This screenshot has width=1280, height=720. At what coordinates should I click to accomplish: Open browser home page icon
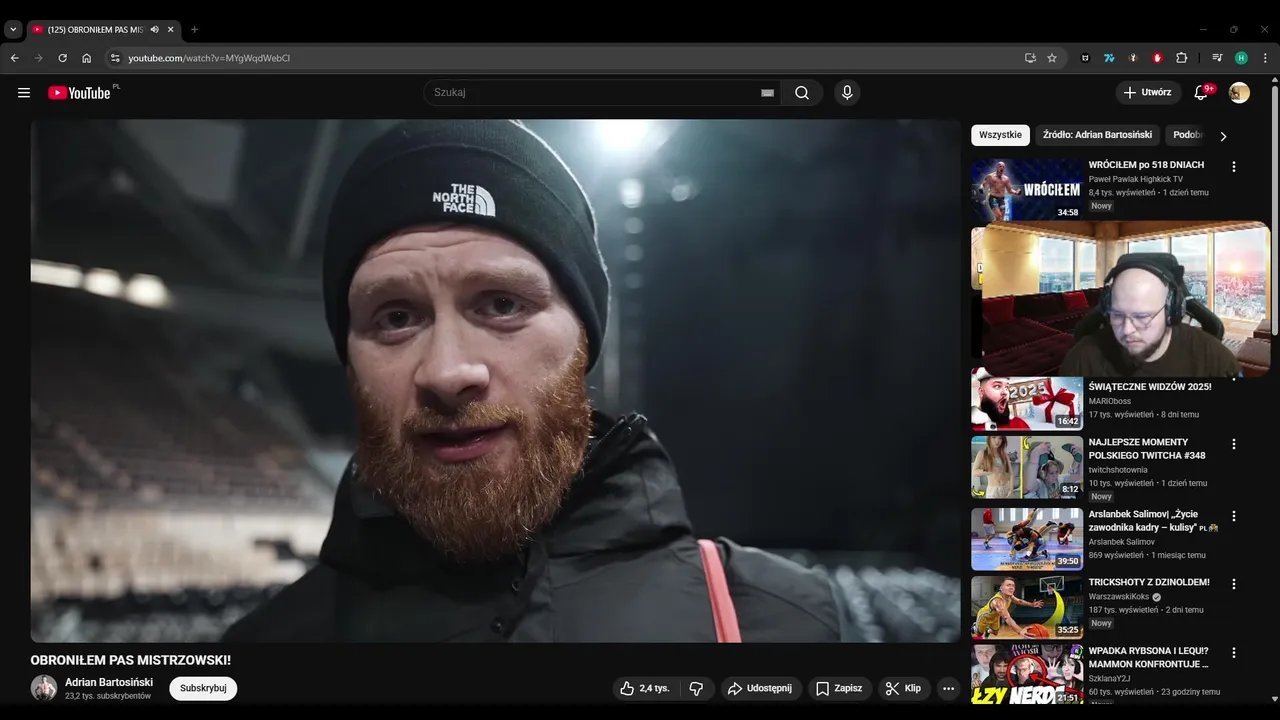(x=87, y=58)
